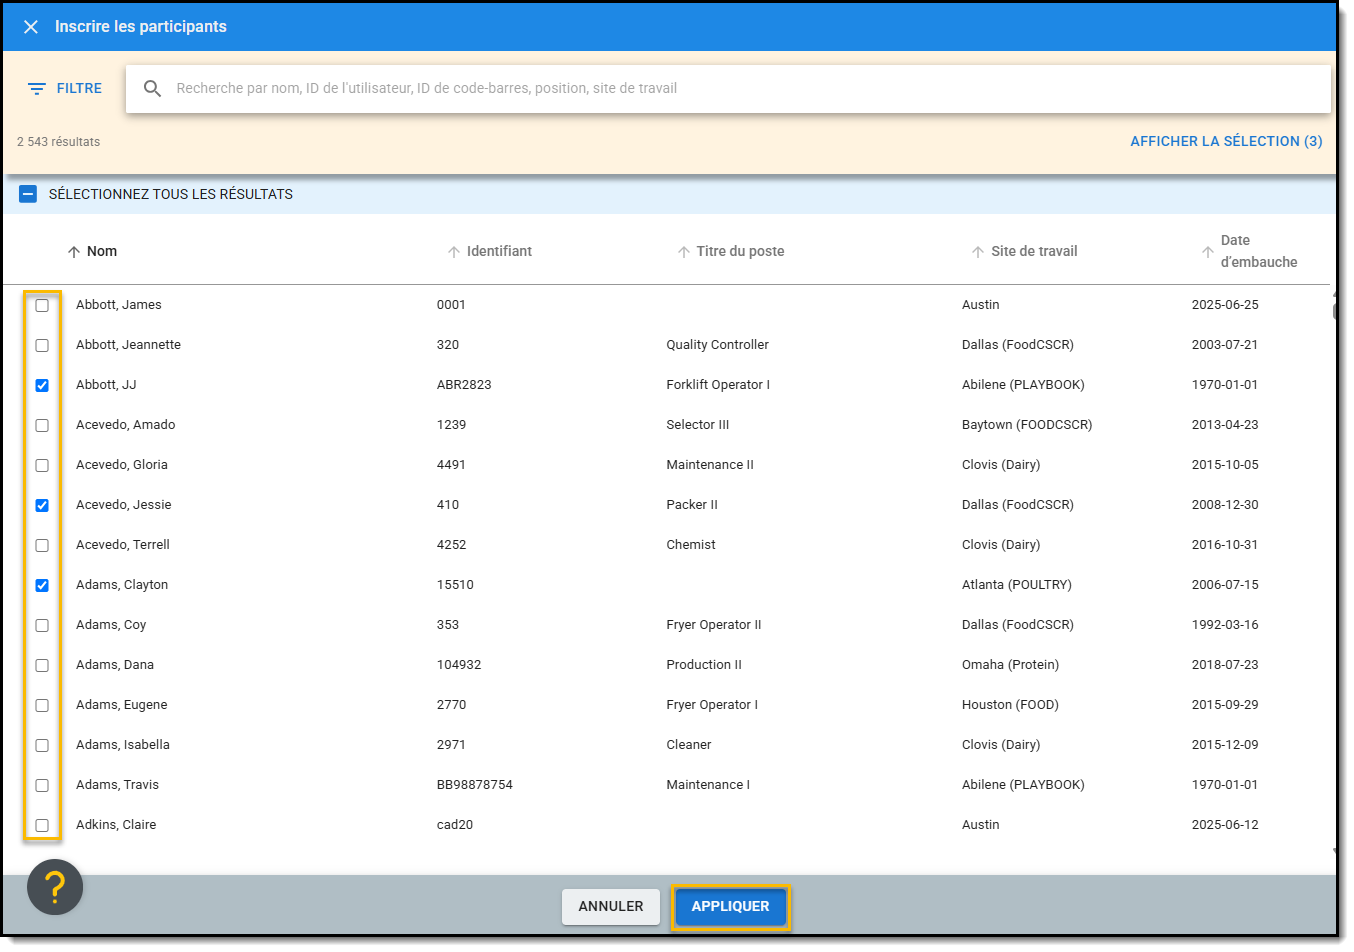
Task: Focus the participant search input field
Action: (x=740, y=89)
